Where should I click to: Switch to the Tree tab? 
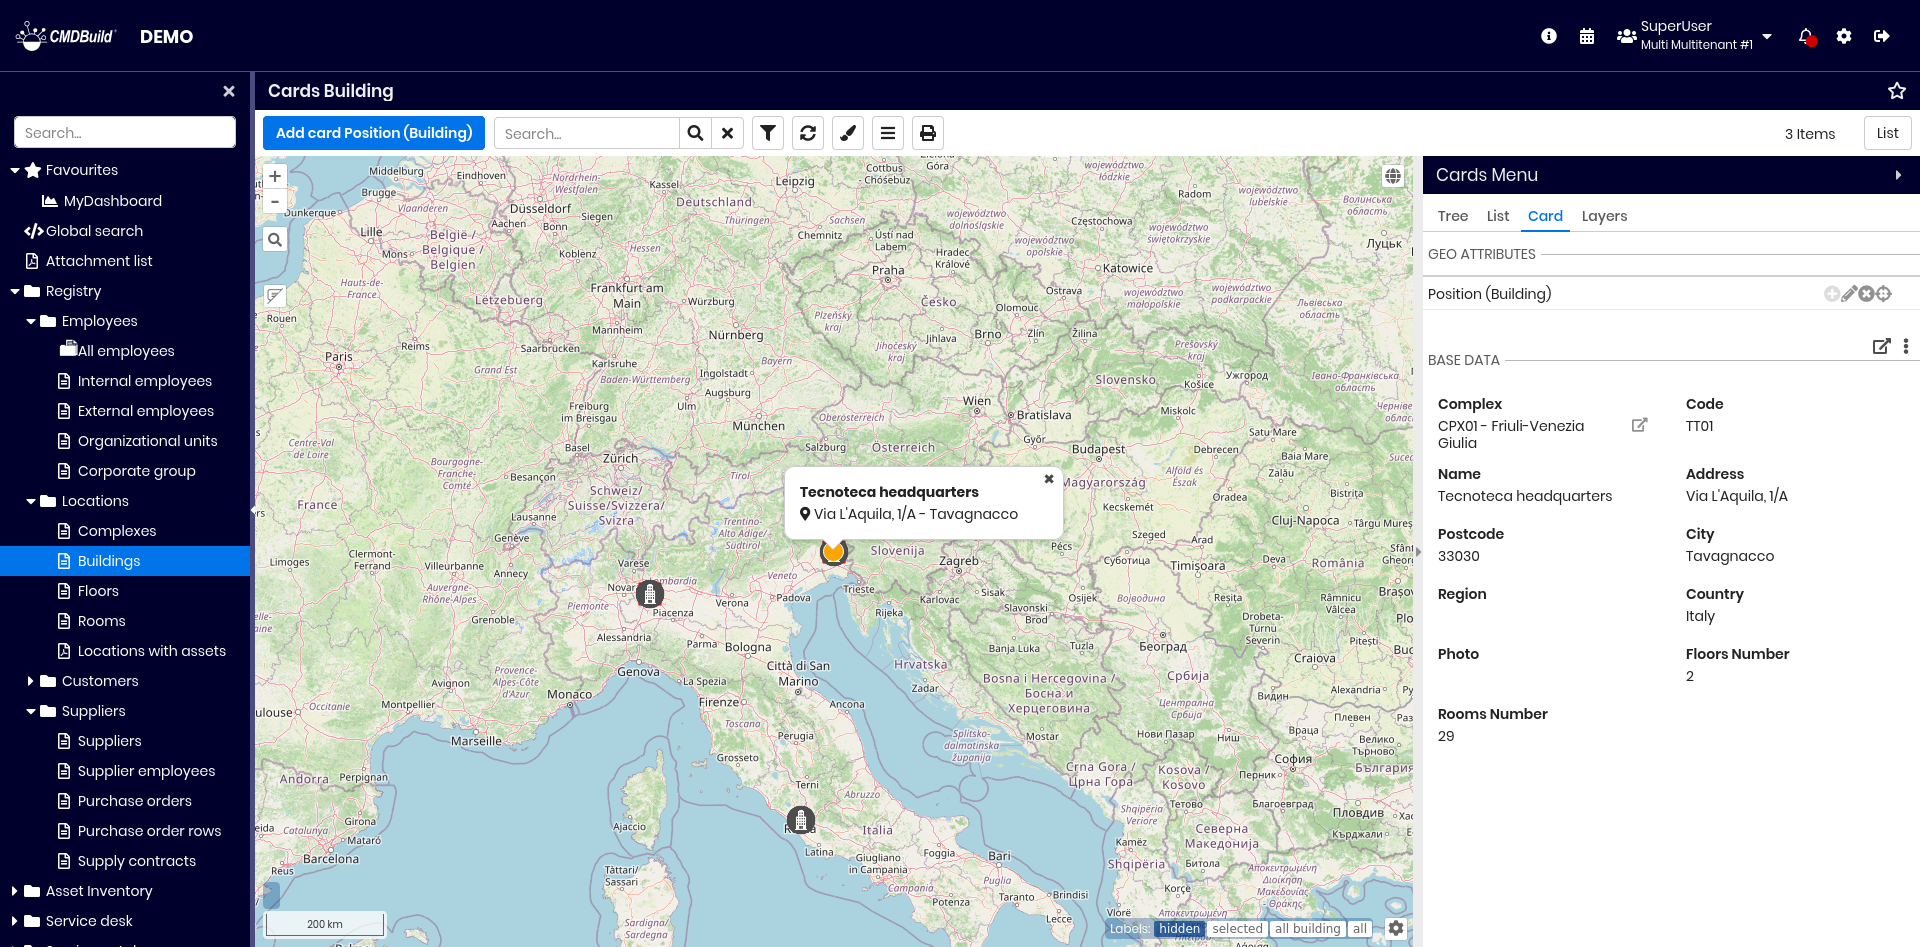point(1453,216)
